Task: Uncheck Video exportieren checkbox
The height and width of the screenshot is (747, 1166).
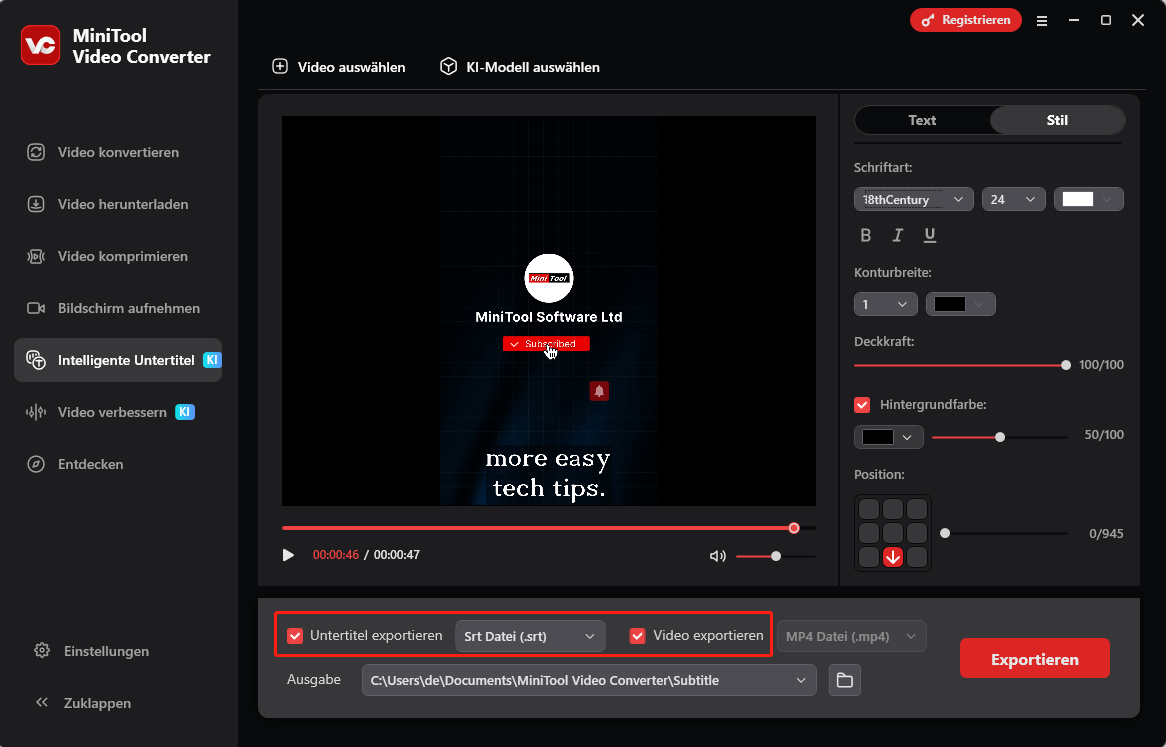Action: point(637,636)
